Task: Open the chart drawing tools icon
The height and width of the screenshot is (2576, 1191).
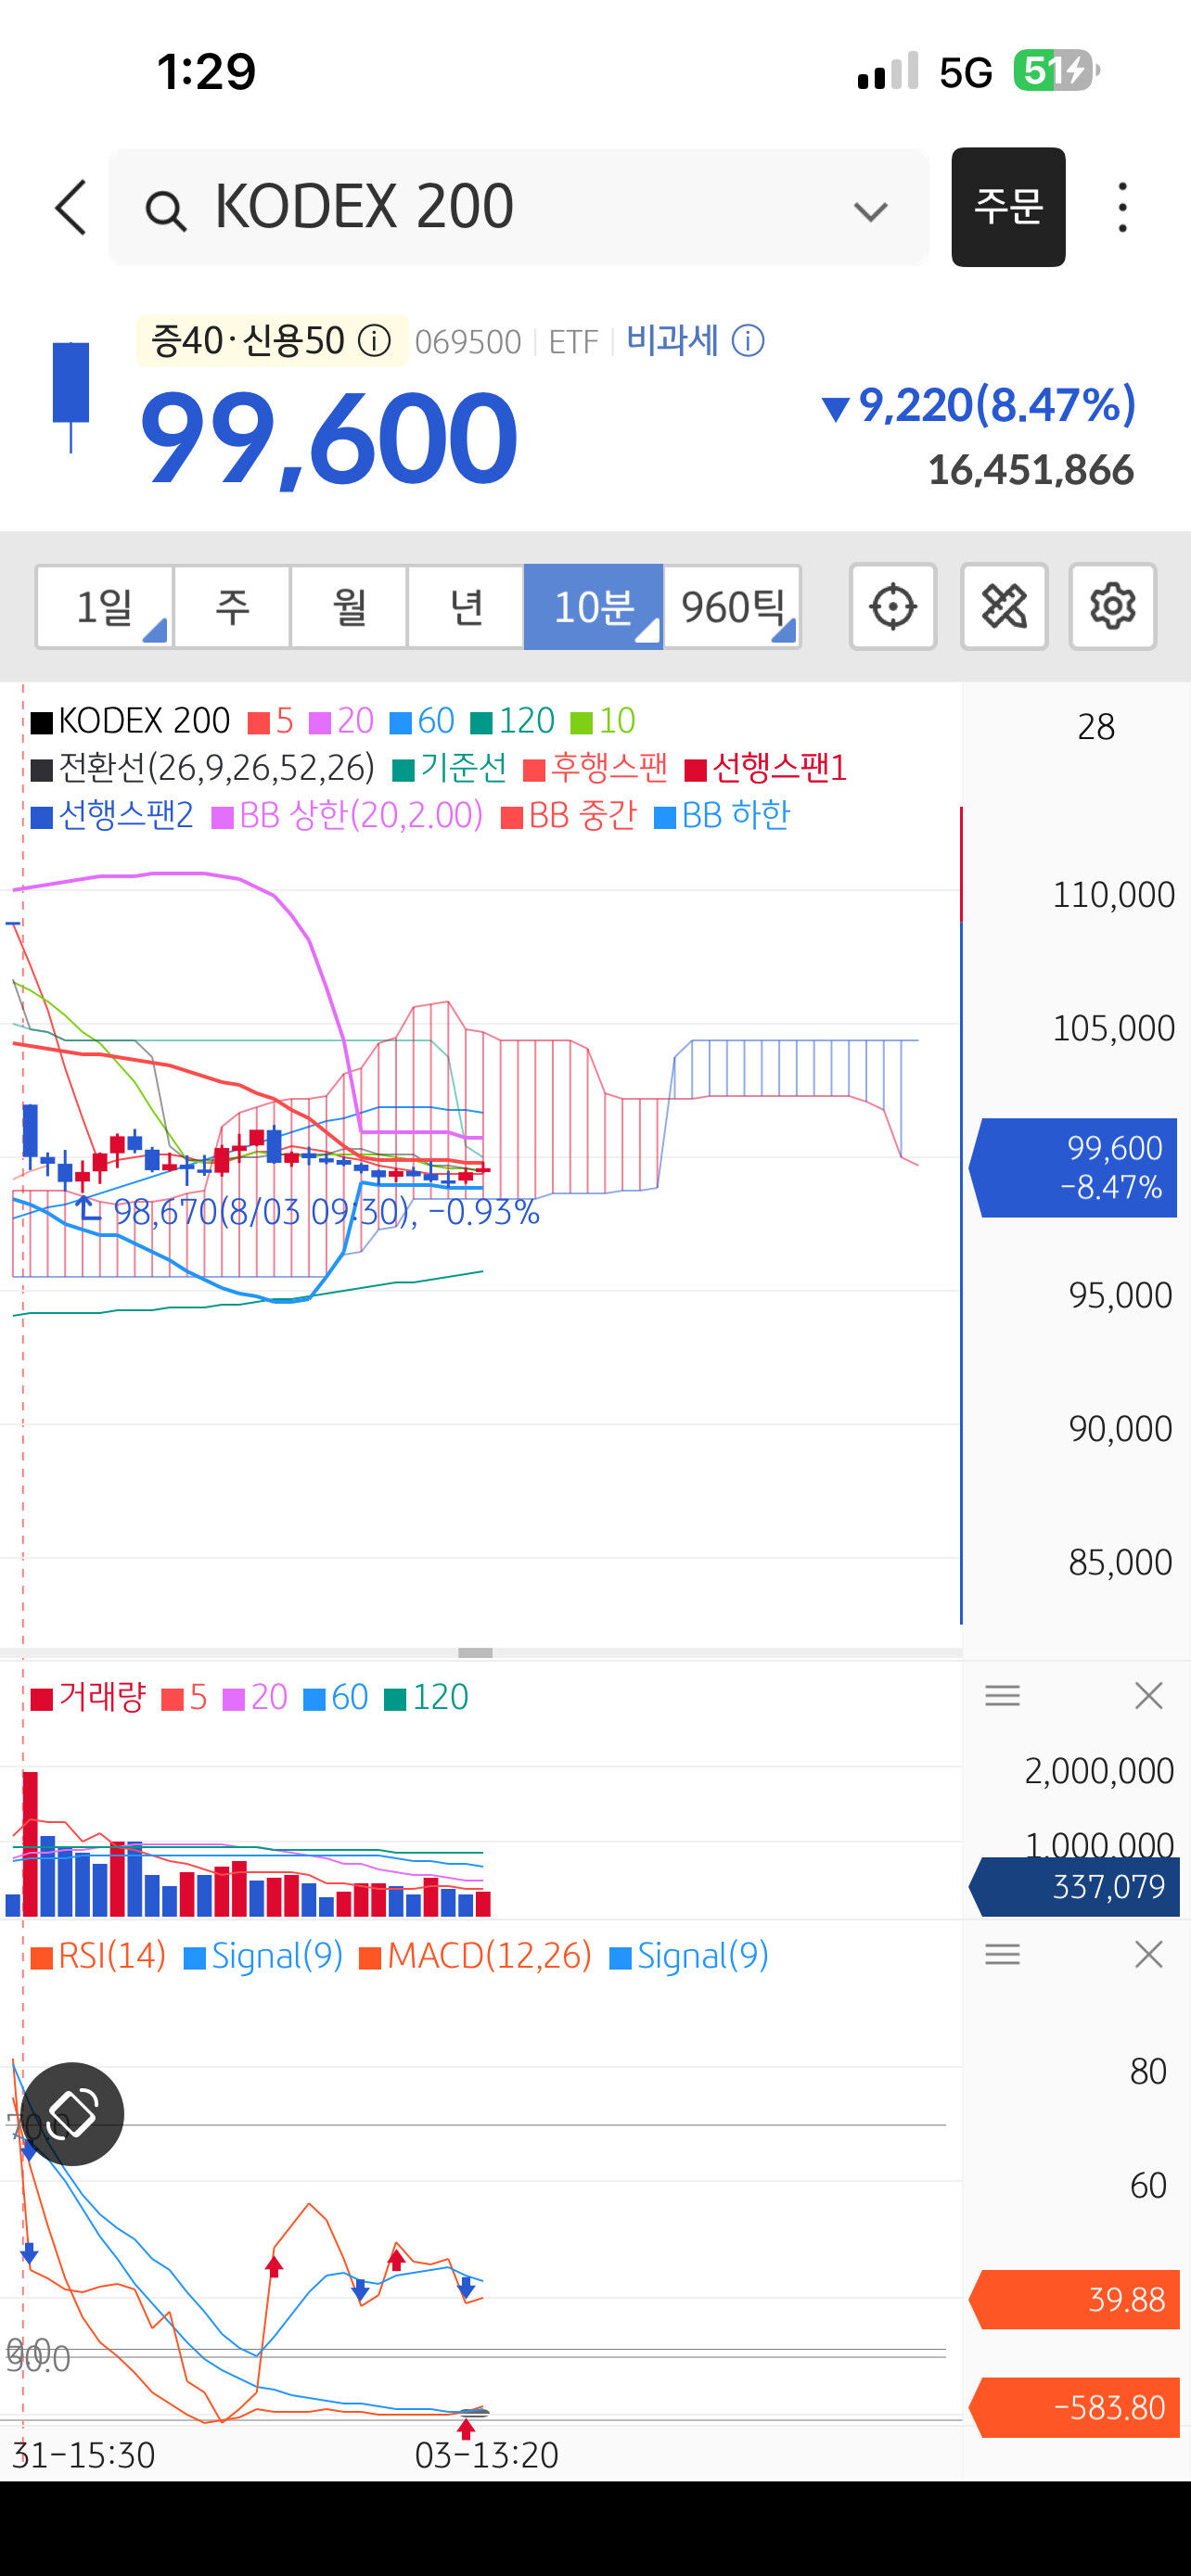Action: click(x=1004, y=607)
